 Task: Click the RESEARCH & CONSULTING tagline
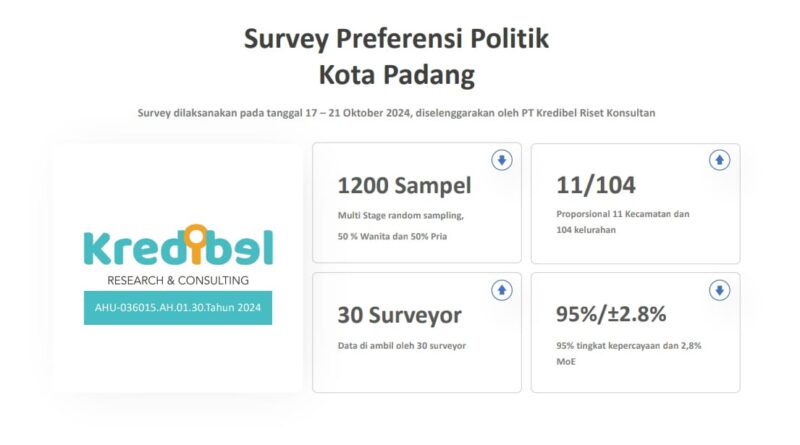tap(178, 280)
